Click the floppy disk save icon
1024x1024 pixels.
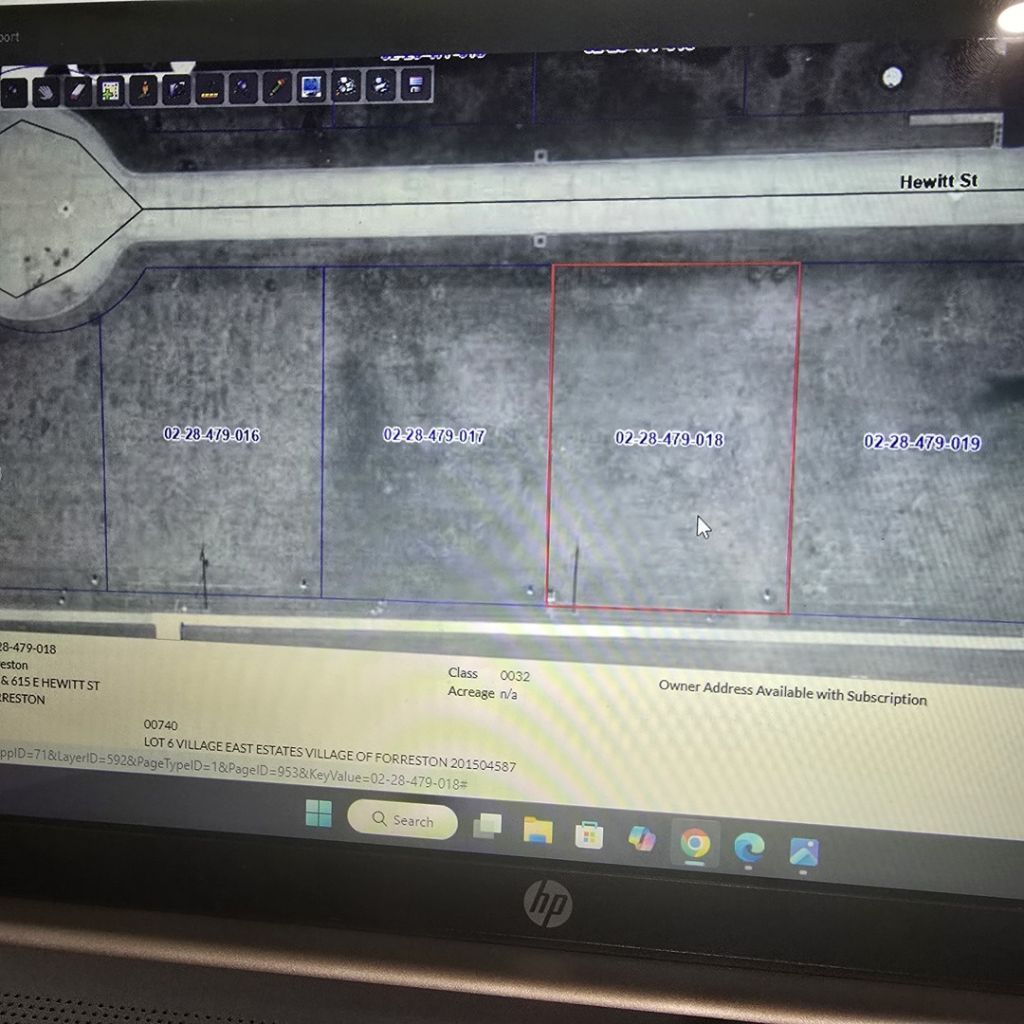(416, 85)
